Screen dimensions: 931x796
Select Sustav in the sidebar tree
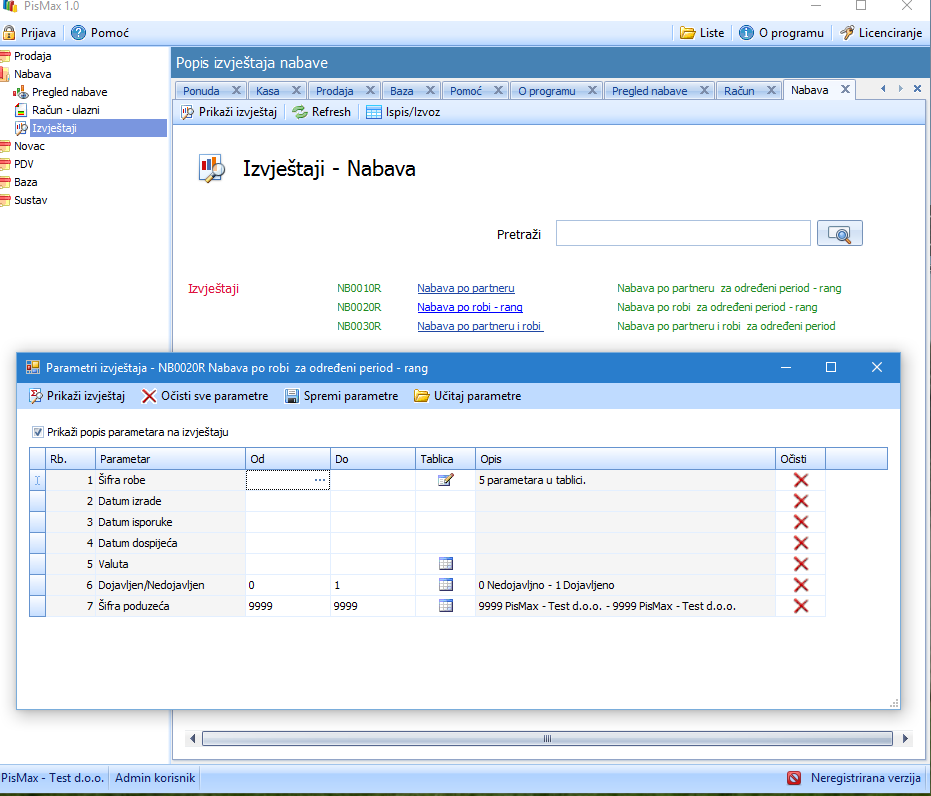[x=30, y=200]
